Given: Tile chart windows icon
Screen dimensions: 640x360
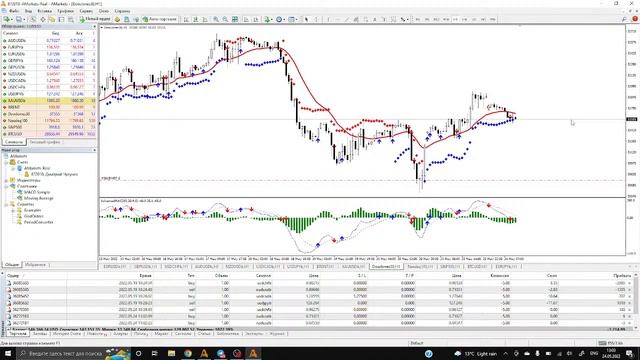Looking at the screenshot, I should click(x=235, y=19).
